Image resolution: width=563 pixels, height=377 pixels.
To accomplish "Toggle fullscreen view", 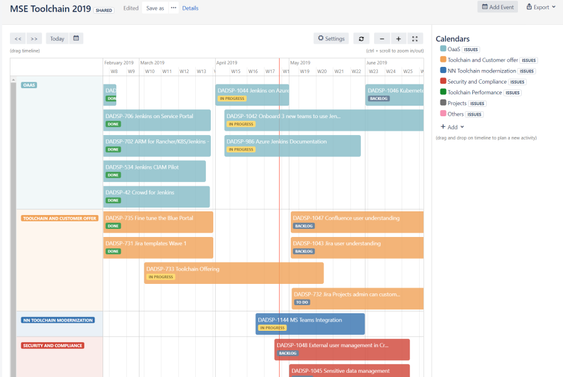I will pos(415,38).
